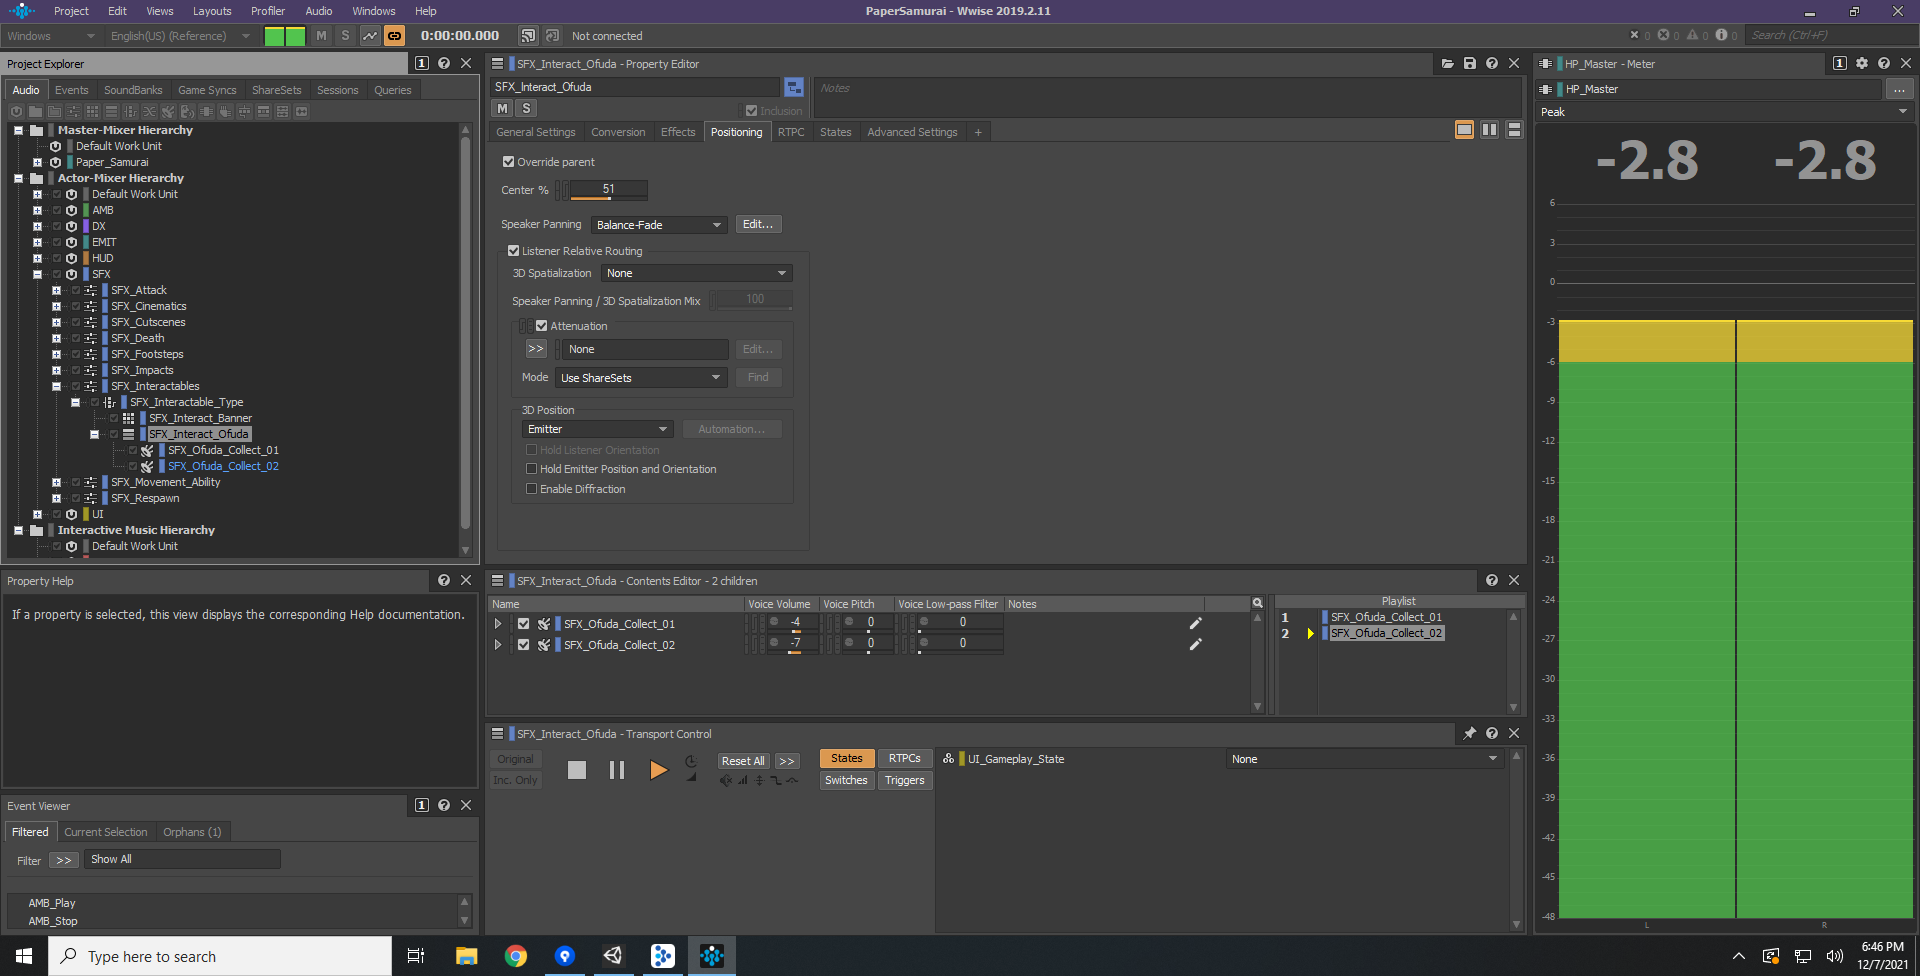Open the attenuation Mode dropdown
Viewport: 1920px width, 976px height.
point(640,378)
